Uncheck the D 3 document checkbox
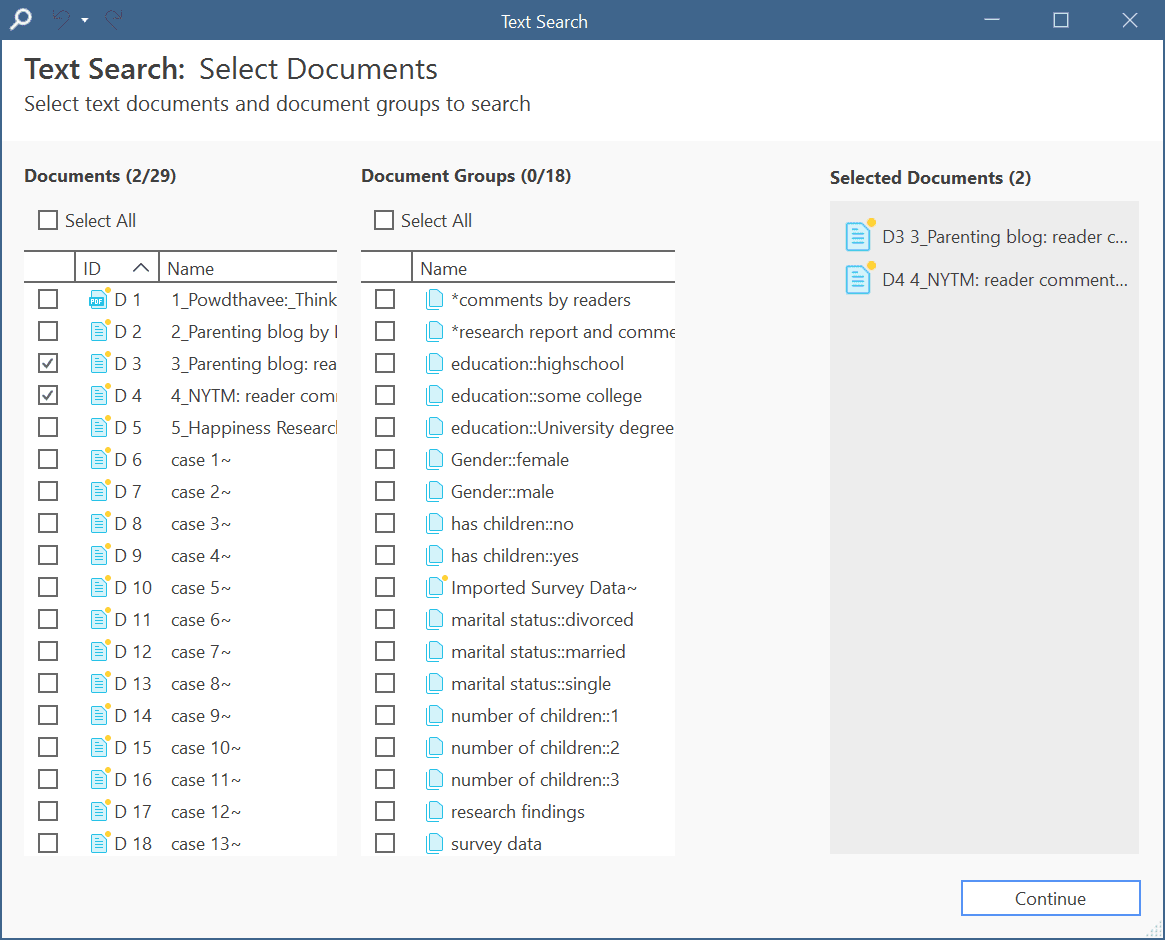This screenshot has height=940, width=1165. 48,363
